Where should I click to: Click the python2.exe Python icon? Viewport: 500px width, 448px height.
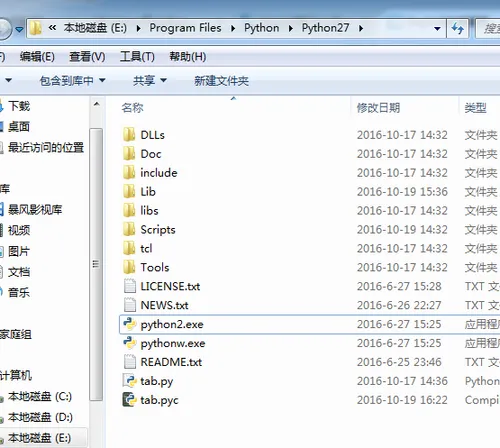click(x=129, y=324)
